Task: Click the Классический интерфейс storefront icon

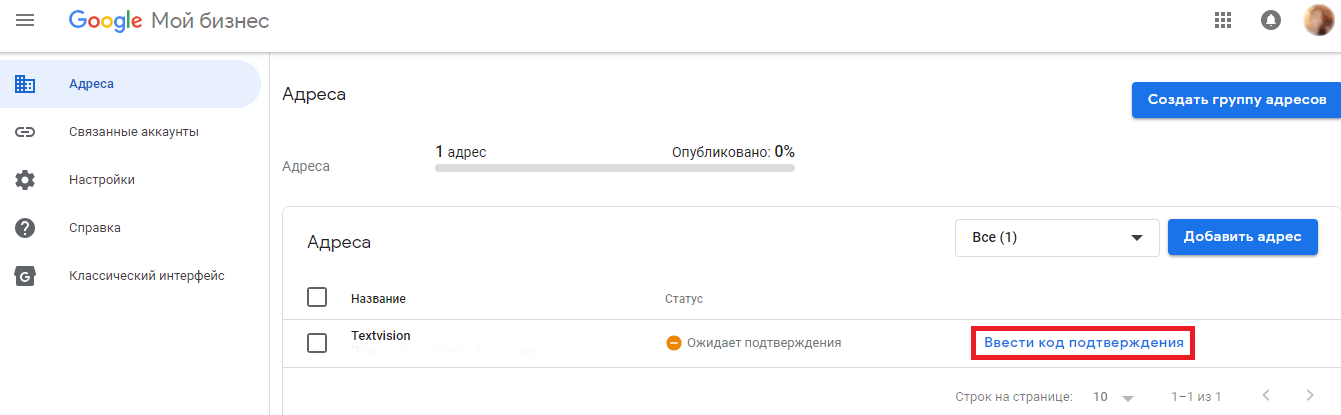Action: (25, 276)
